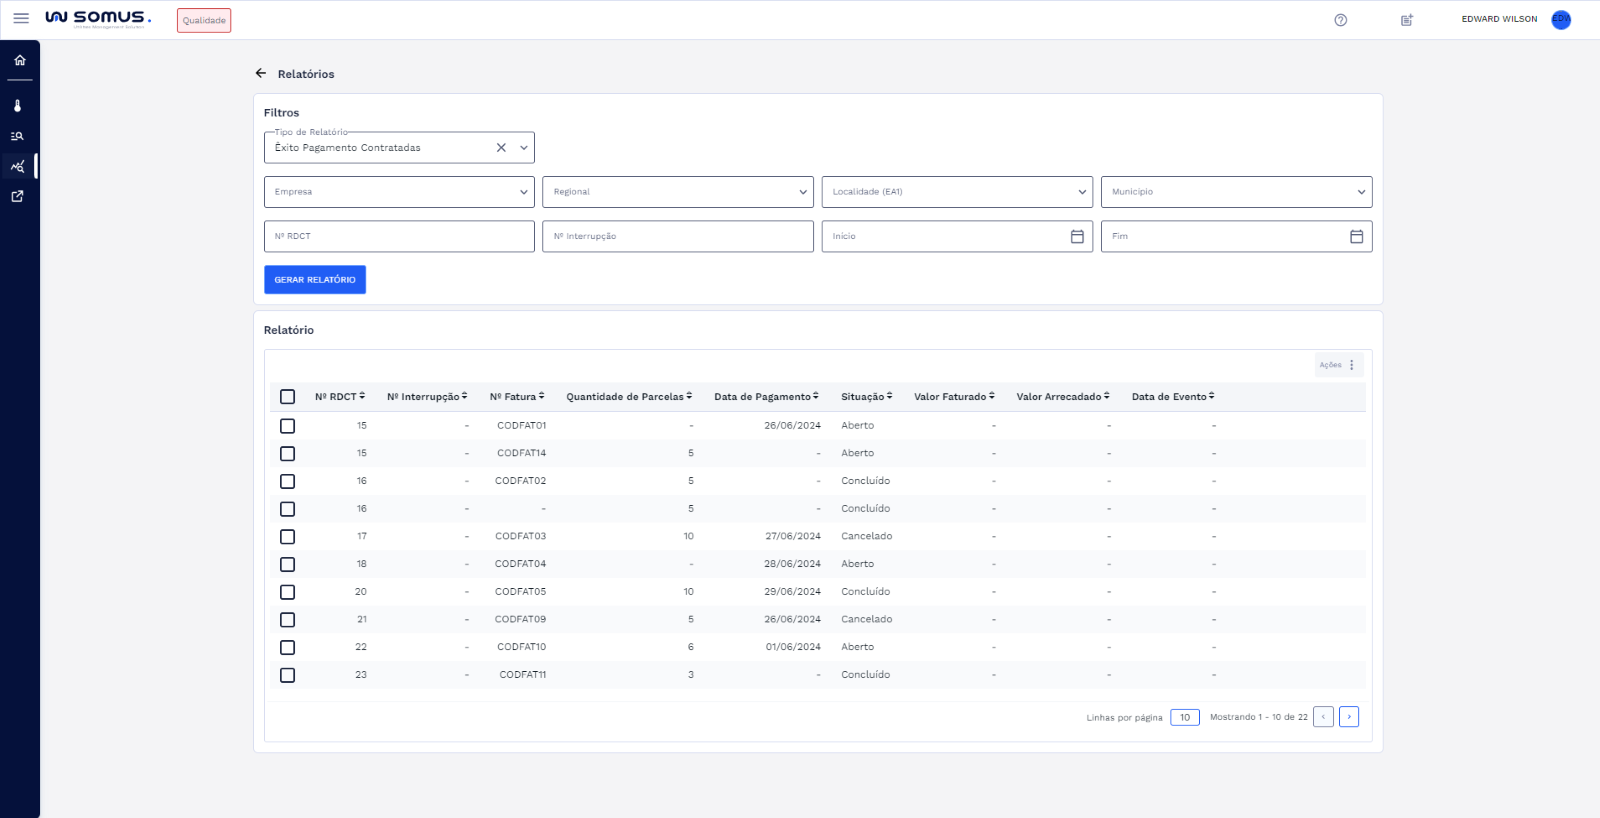
Task: Sort table by Situação column
Action: [x=866, y=397]
